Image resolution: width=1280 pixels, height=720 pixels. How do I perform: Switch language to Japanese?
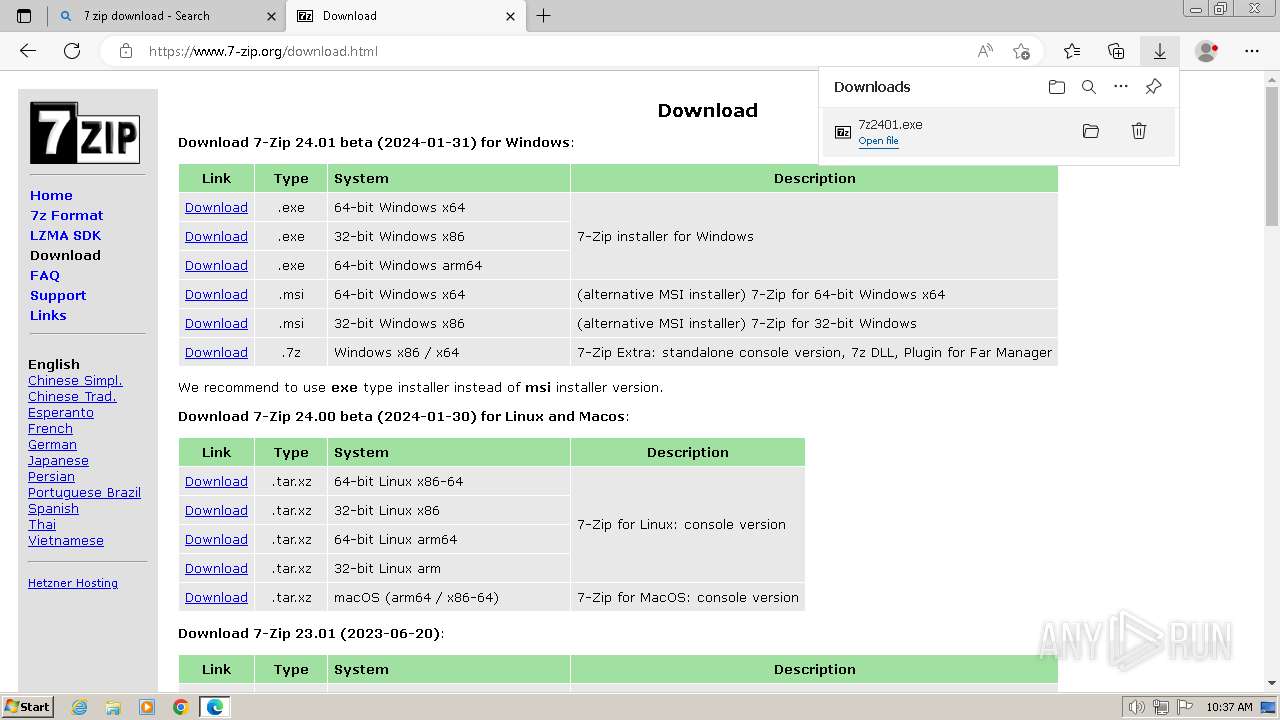pos(58,460)
